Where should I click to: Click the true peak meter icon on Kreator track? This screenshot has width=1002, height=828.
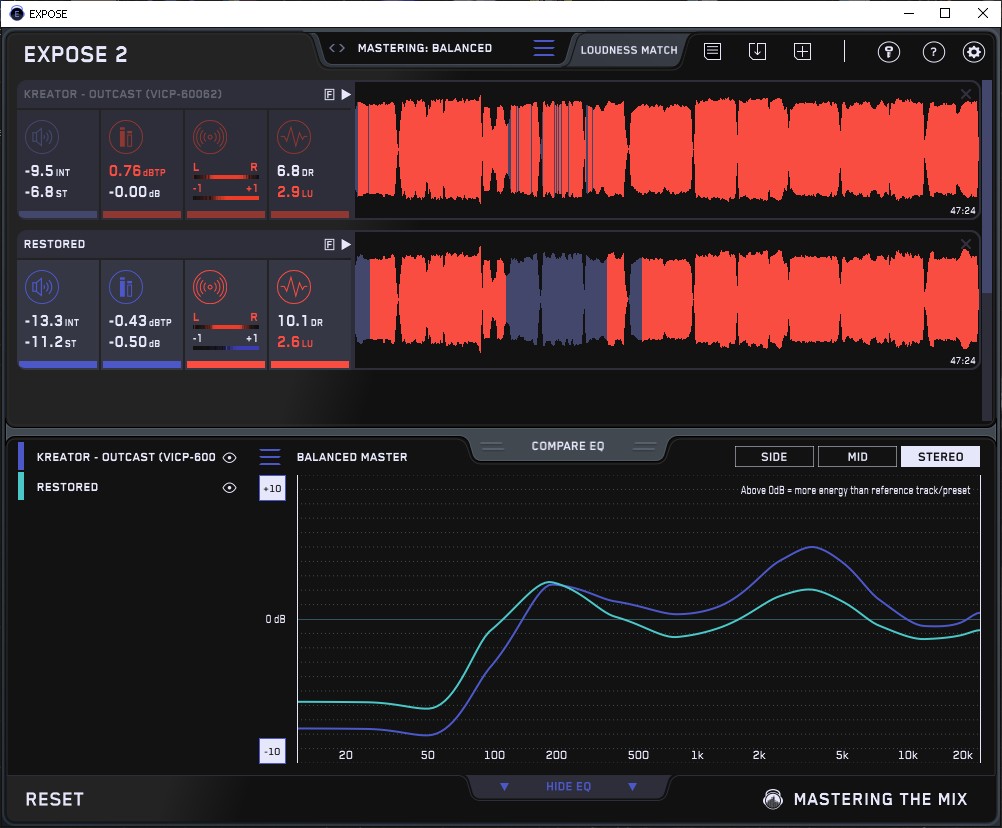pyautogui.click(x=125, y=137)
